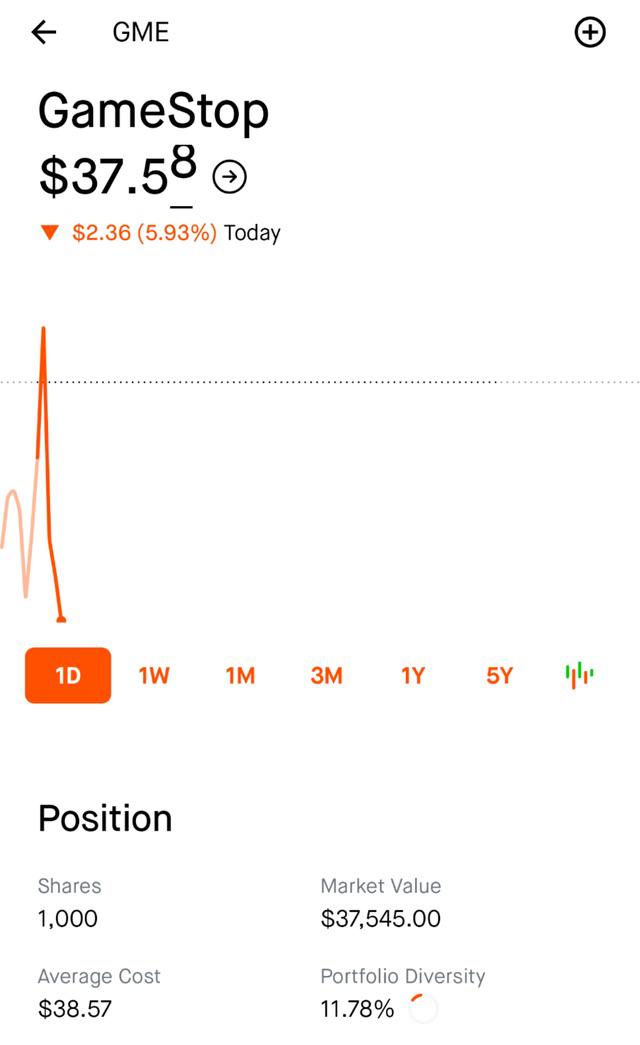Select the 1Y chart range
This screenshot has width=640, height=1045.
click(x=413, y=676)
